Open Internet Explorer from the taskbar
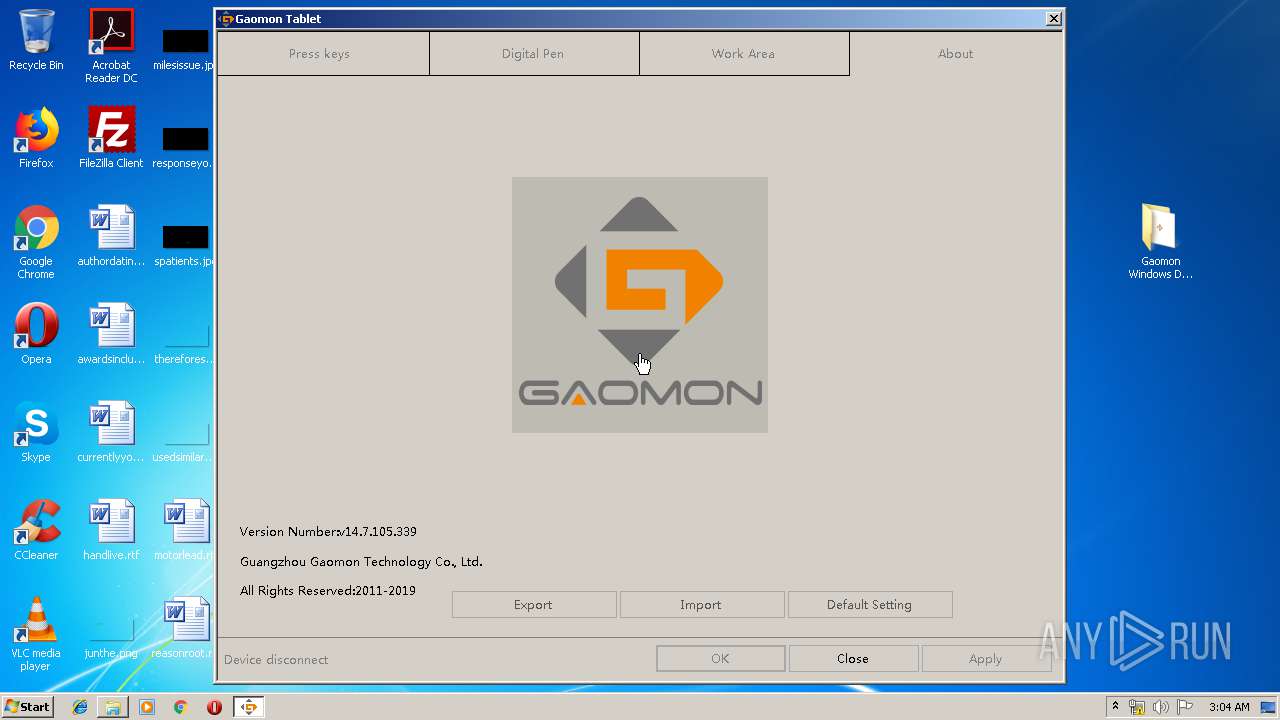 (x=80, y=707)
